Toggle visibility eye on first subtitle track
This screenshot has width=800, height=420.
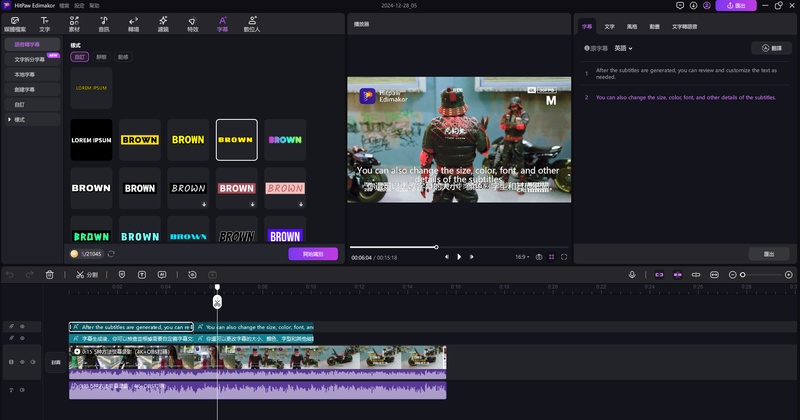pyautogui.click(x=23, y=326)
